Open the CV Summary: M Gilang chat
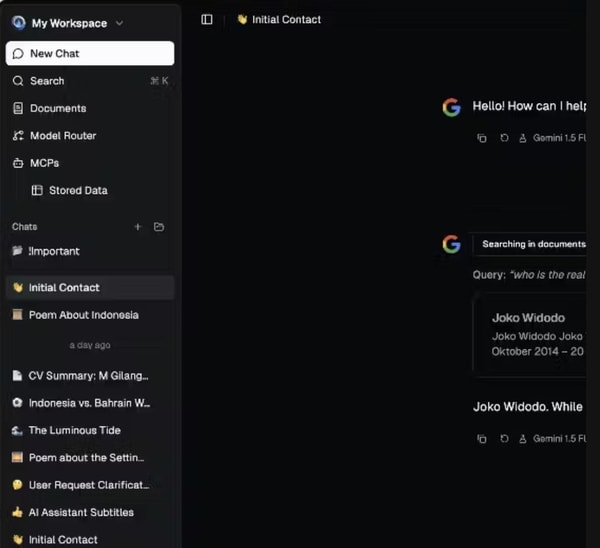This screenshot has width=600, height=548. click(88, 376)
